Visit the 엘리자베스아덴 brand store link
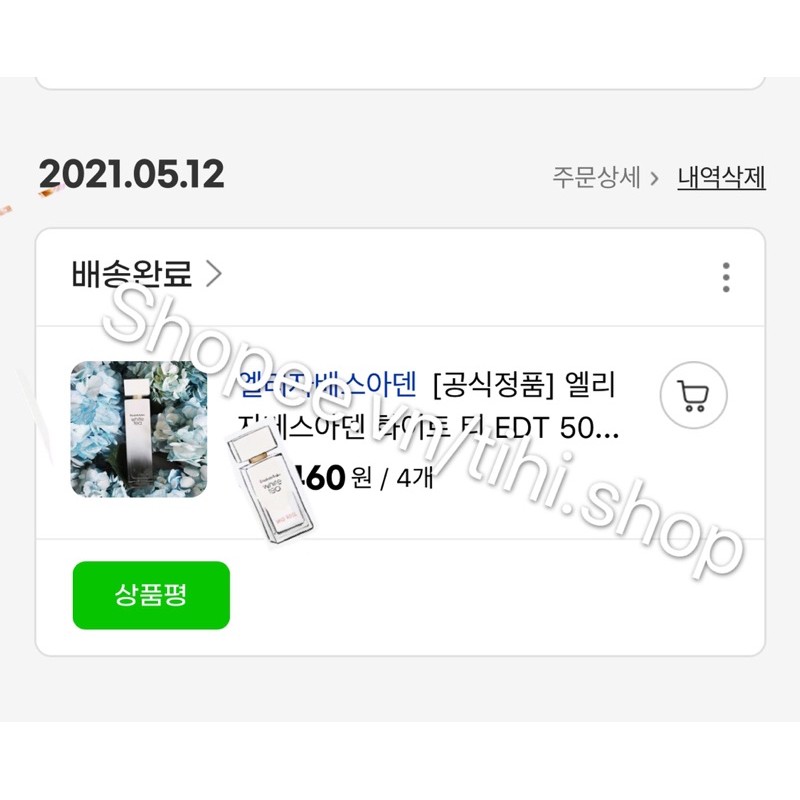Screen dimensions: 800x800 [328, 384]
